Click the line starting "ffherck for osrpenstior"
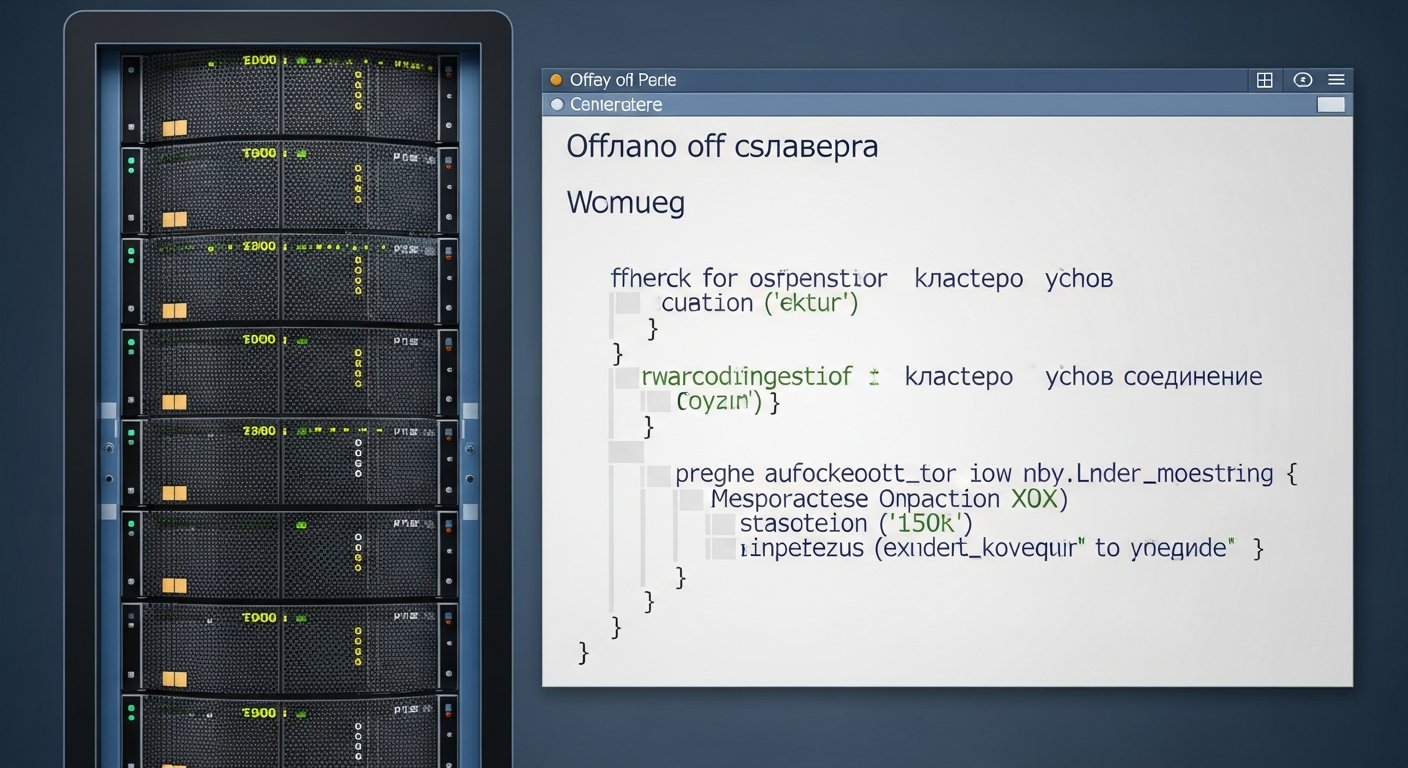 (x=862, y=278)
